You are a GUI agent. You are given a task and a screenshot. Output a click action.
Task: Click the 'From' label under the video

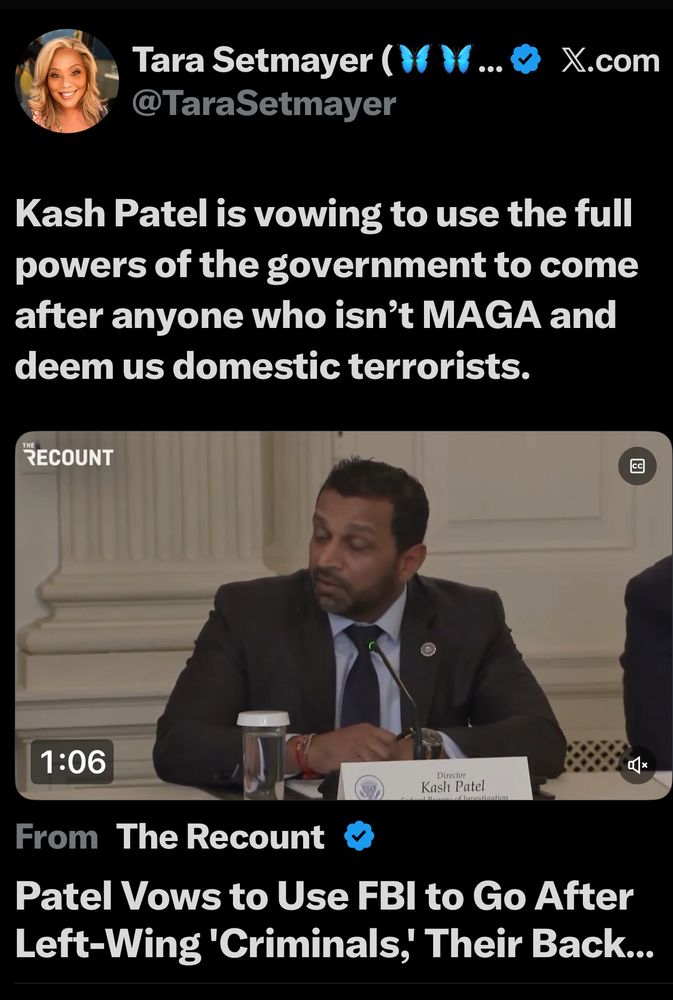(x=56, y=836)
